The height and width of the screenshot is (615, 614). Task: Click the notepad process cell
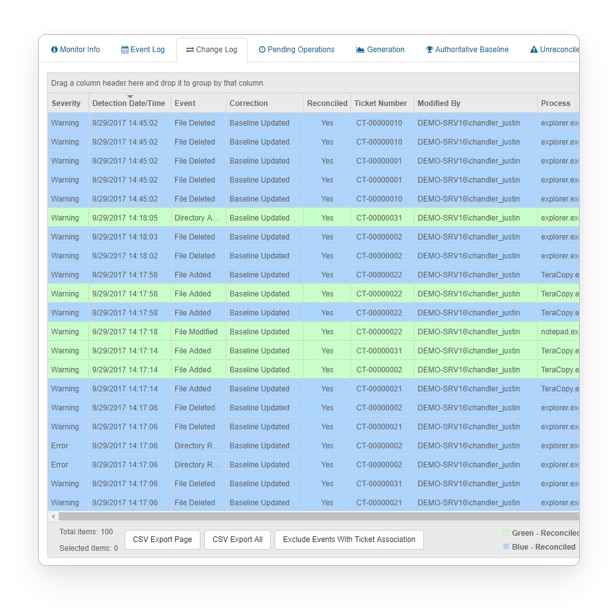tap(559, 332)
